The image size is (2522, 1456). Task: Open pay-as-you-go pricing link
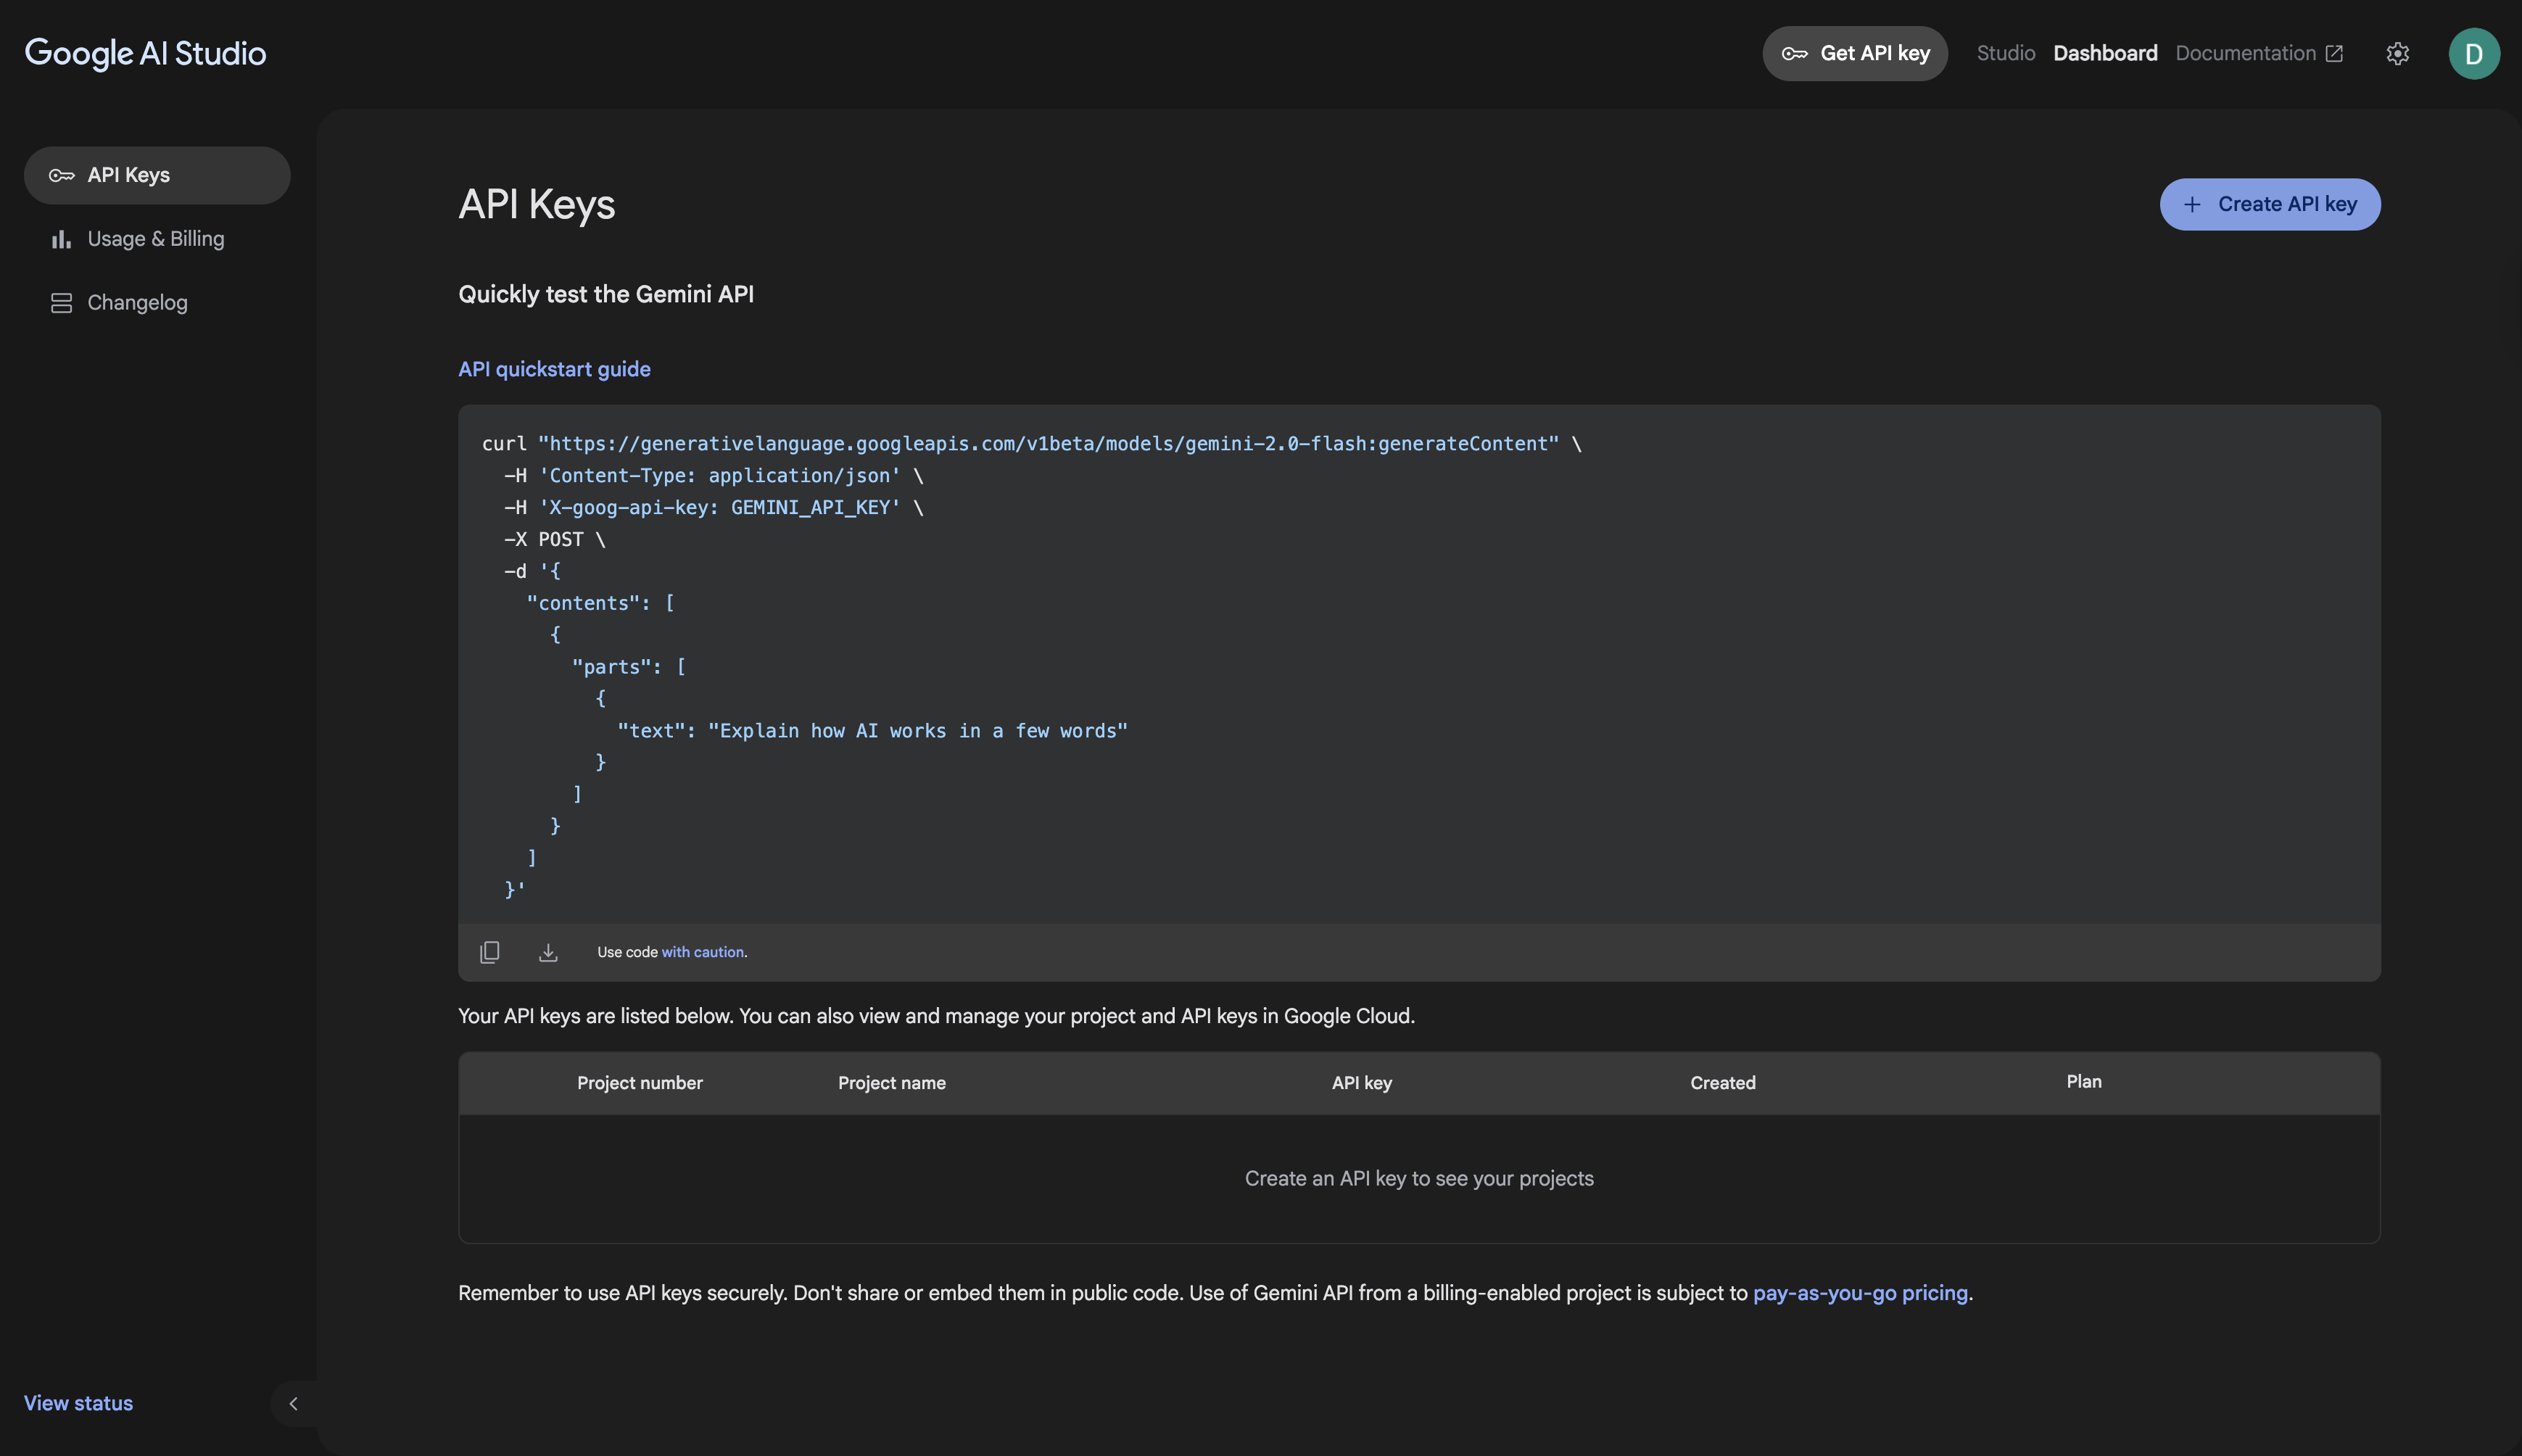point(1860,1293)
